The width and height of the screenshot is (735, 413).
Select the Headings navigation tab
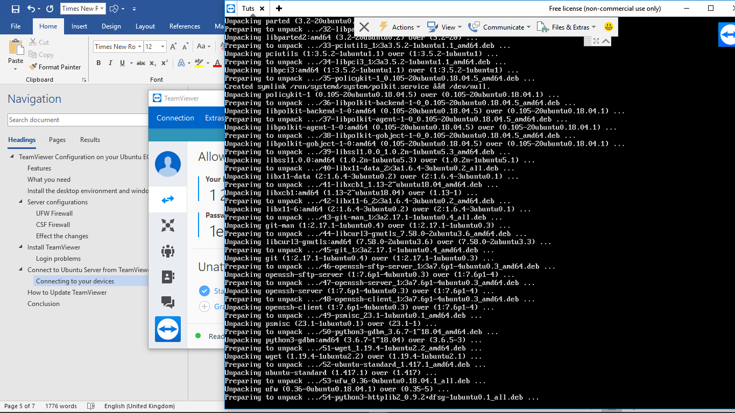pos(22,140)
